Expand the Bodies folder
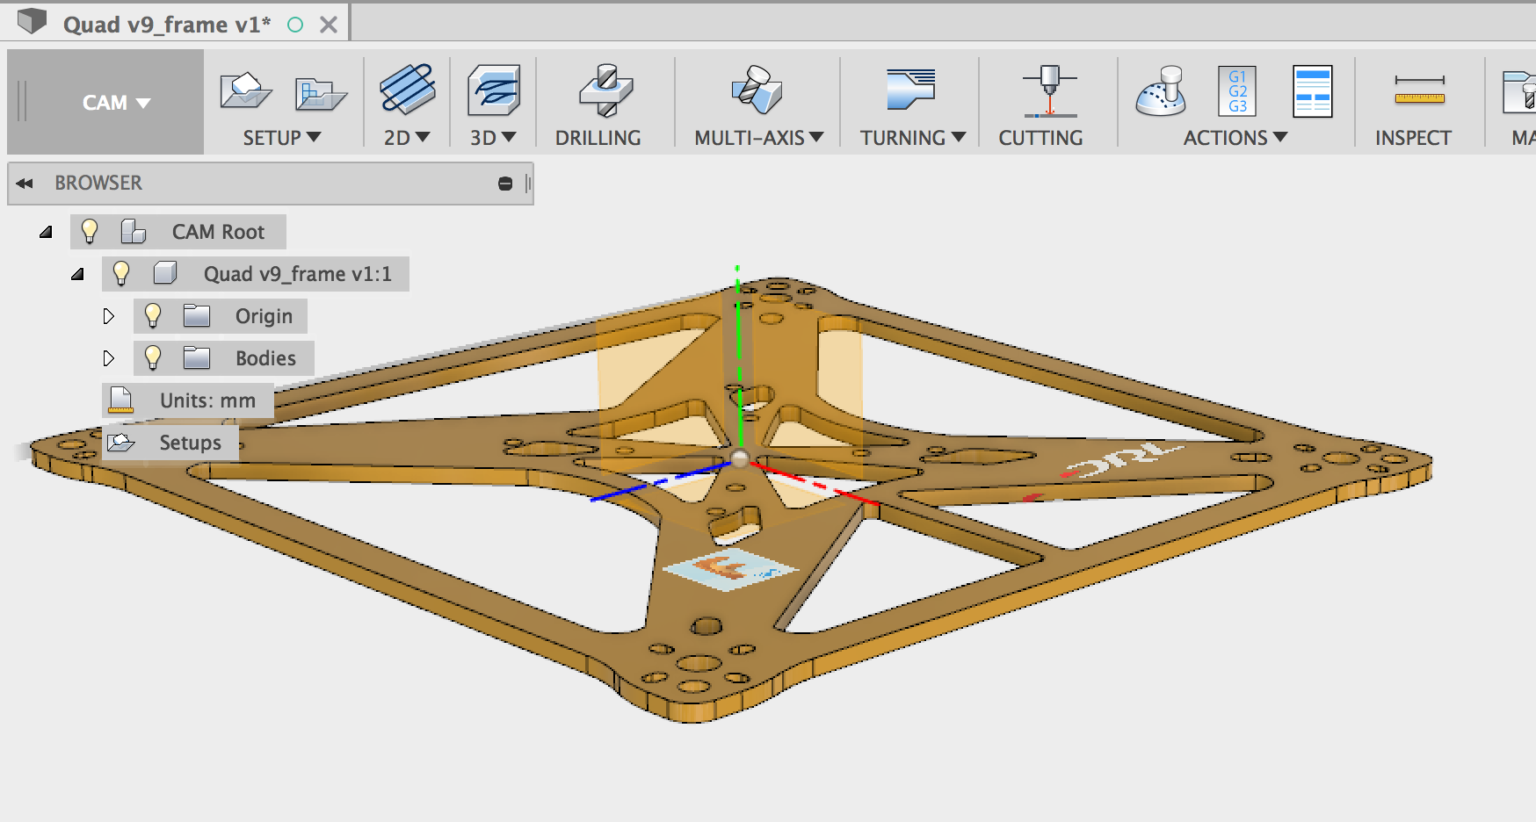1536x822 pixels. coord(109,358)
